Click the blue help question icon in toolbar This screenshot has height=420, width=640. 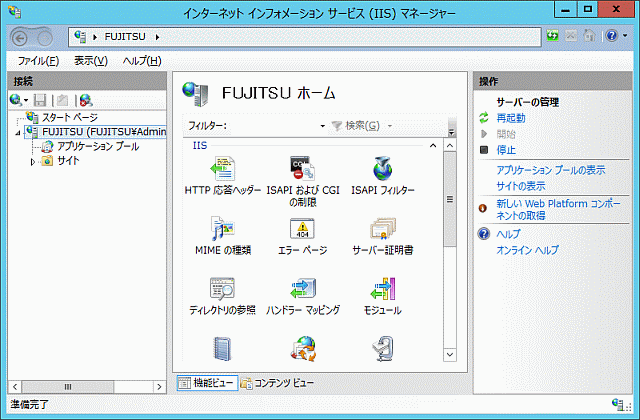coord(611,36)
